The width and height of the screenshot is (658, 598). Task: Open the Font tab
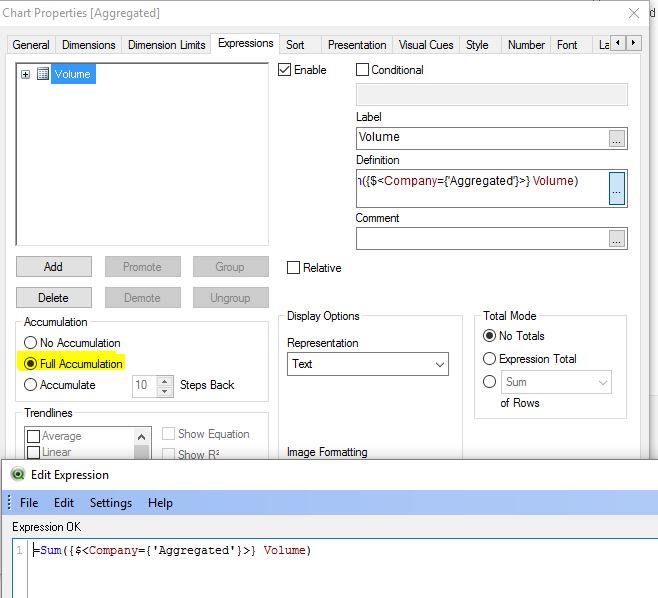pos(567,44)
